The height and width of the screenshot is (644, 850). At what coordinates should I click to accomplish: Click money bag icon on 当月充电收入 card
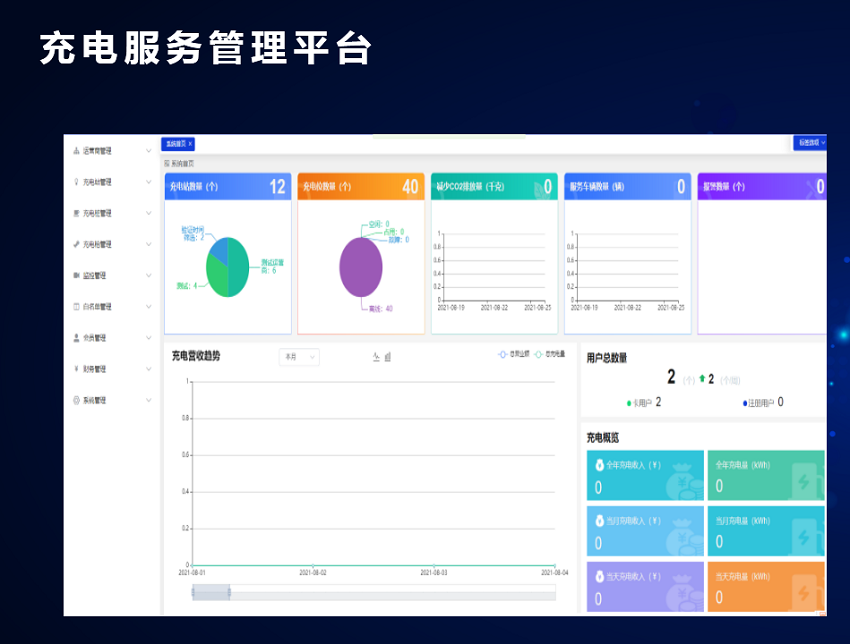pyautogui.click(x=600, y=520)
